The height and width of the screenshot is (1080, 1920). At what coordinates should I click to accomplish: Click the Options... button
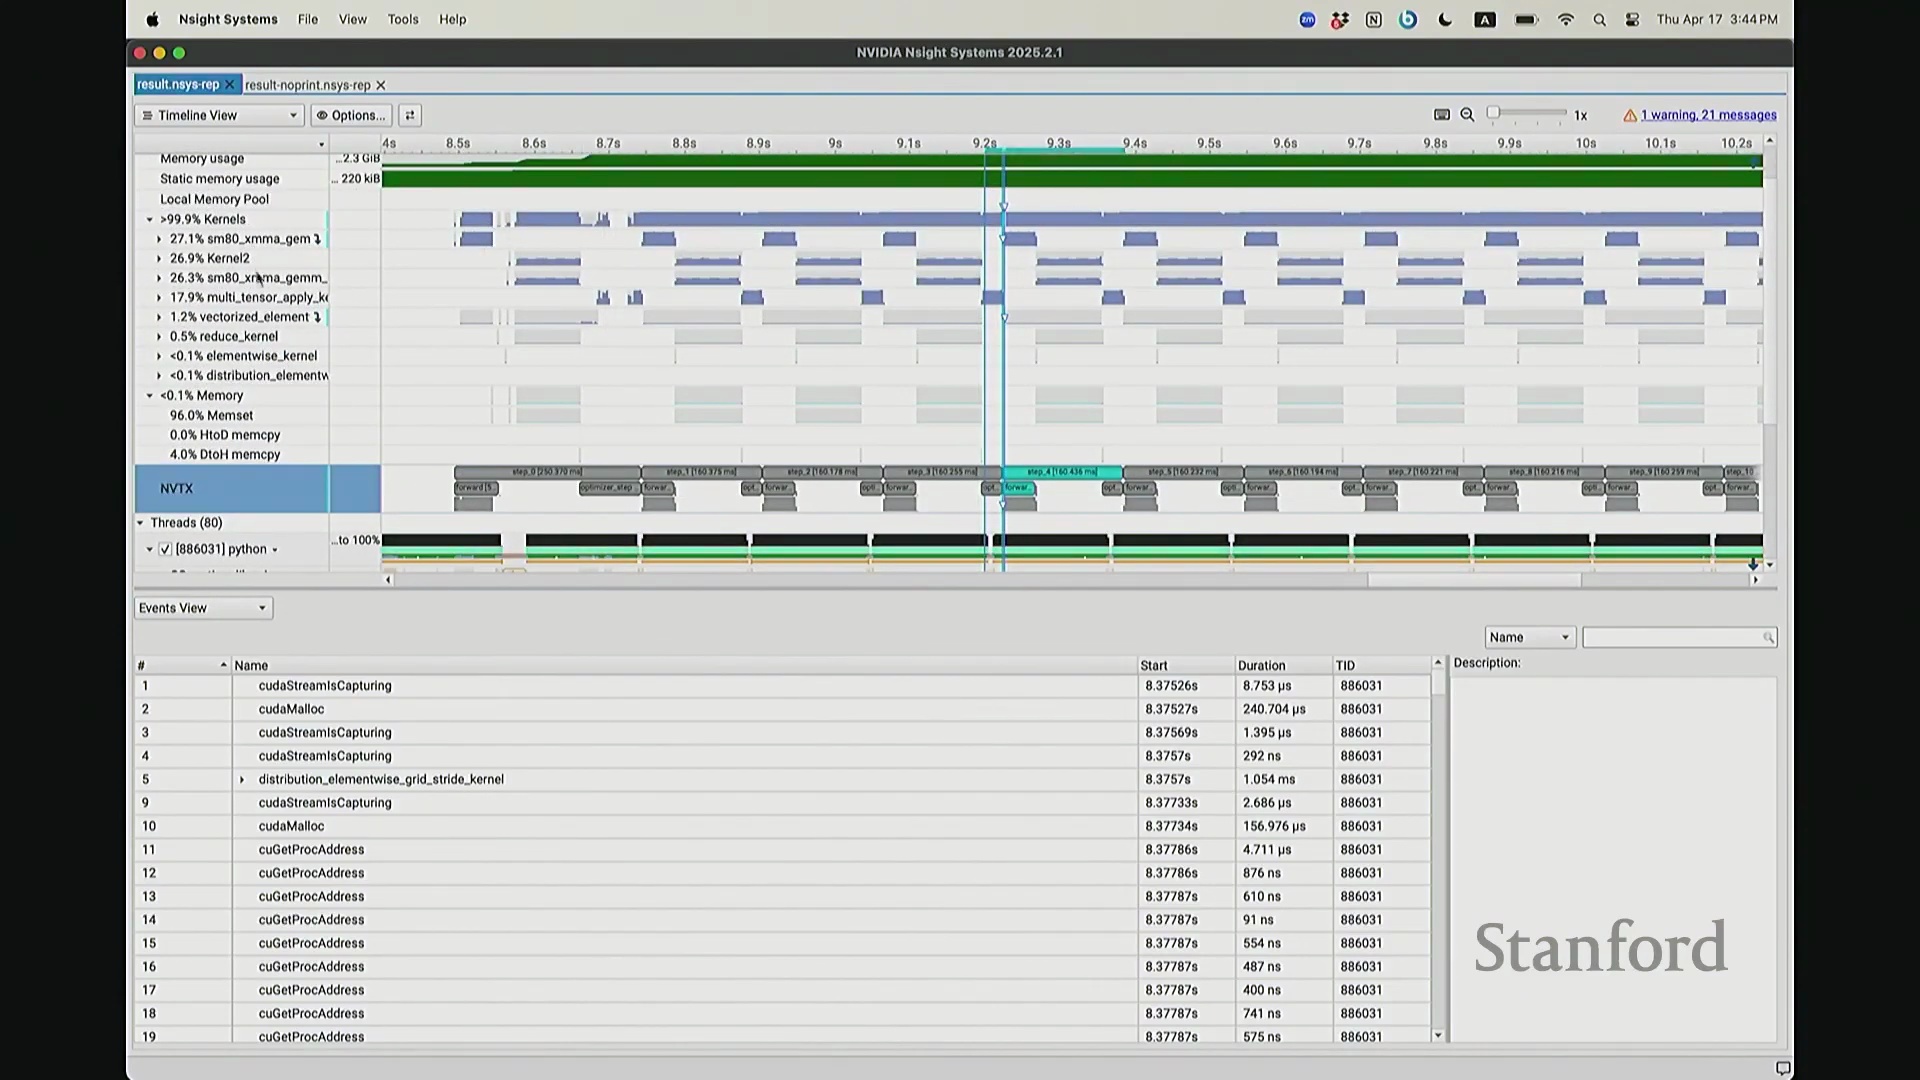click(351, 116)
